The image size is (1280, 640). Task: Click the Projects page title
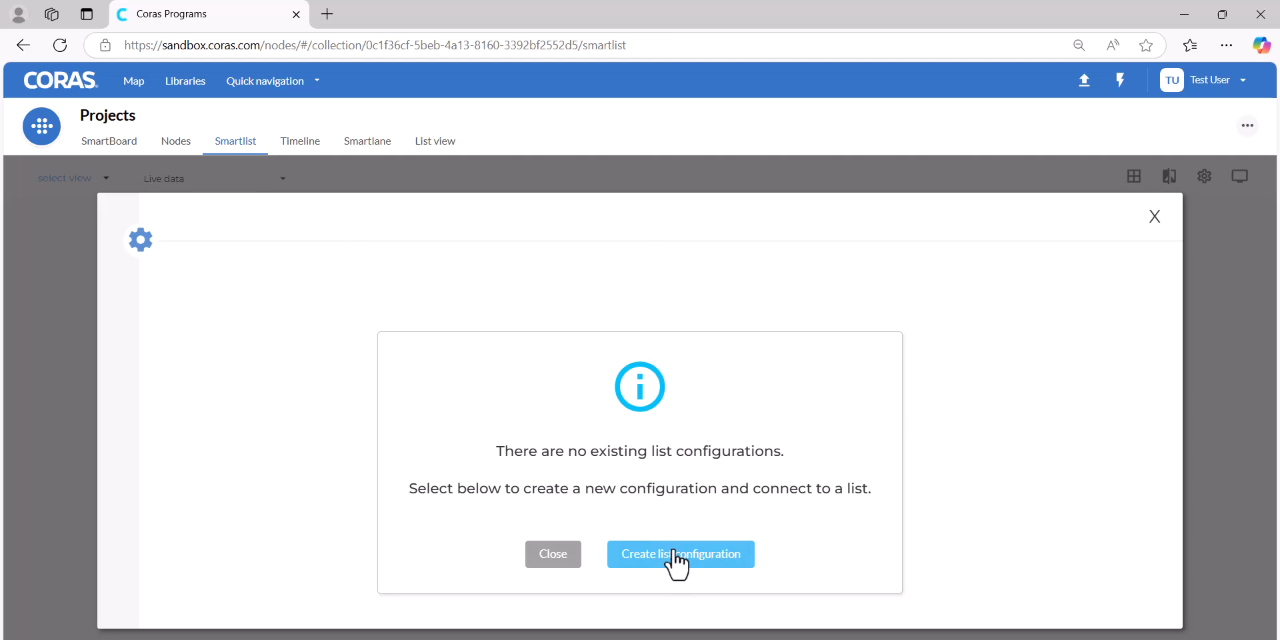tap(108, 115)
